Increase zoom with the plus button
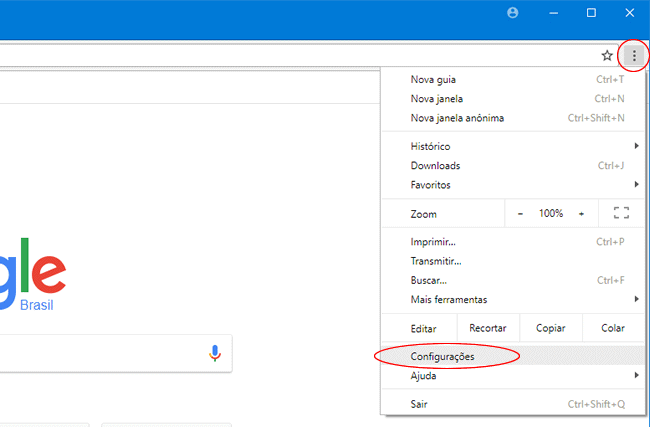This screenshot has height=427, width=650. pos(581,213)
